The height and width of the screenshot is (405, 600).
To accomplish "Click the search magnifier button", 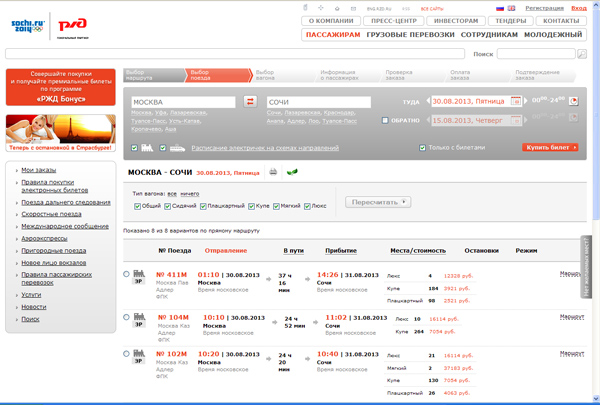I will point(582,54).
